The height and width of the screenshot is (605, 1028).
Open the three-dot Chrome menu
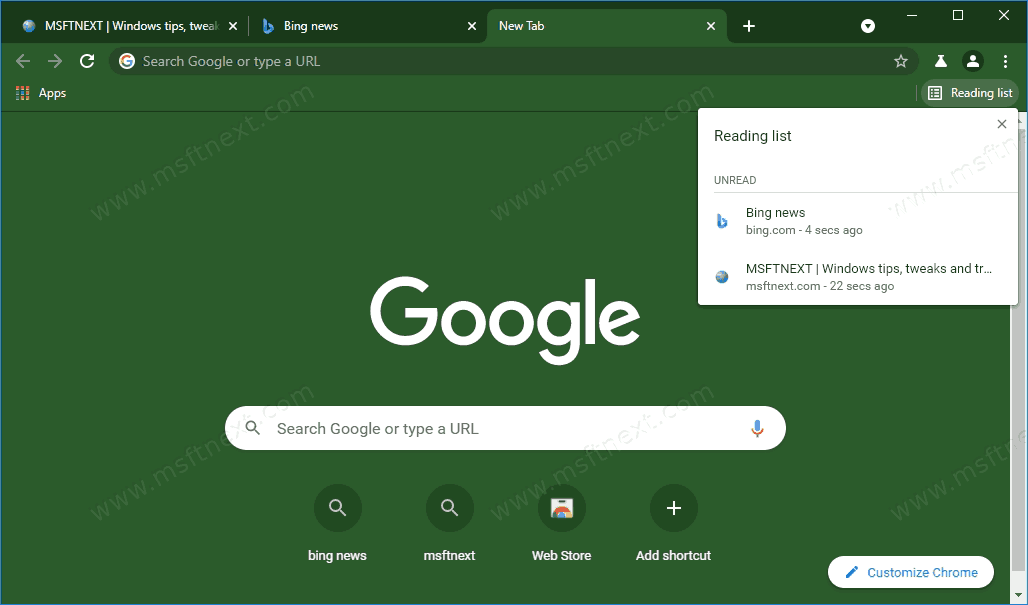[x=1005, y=61]
